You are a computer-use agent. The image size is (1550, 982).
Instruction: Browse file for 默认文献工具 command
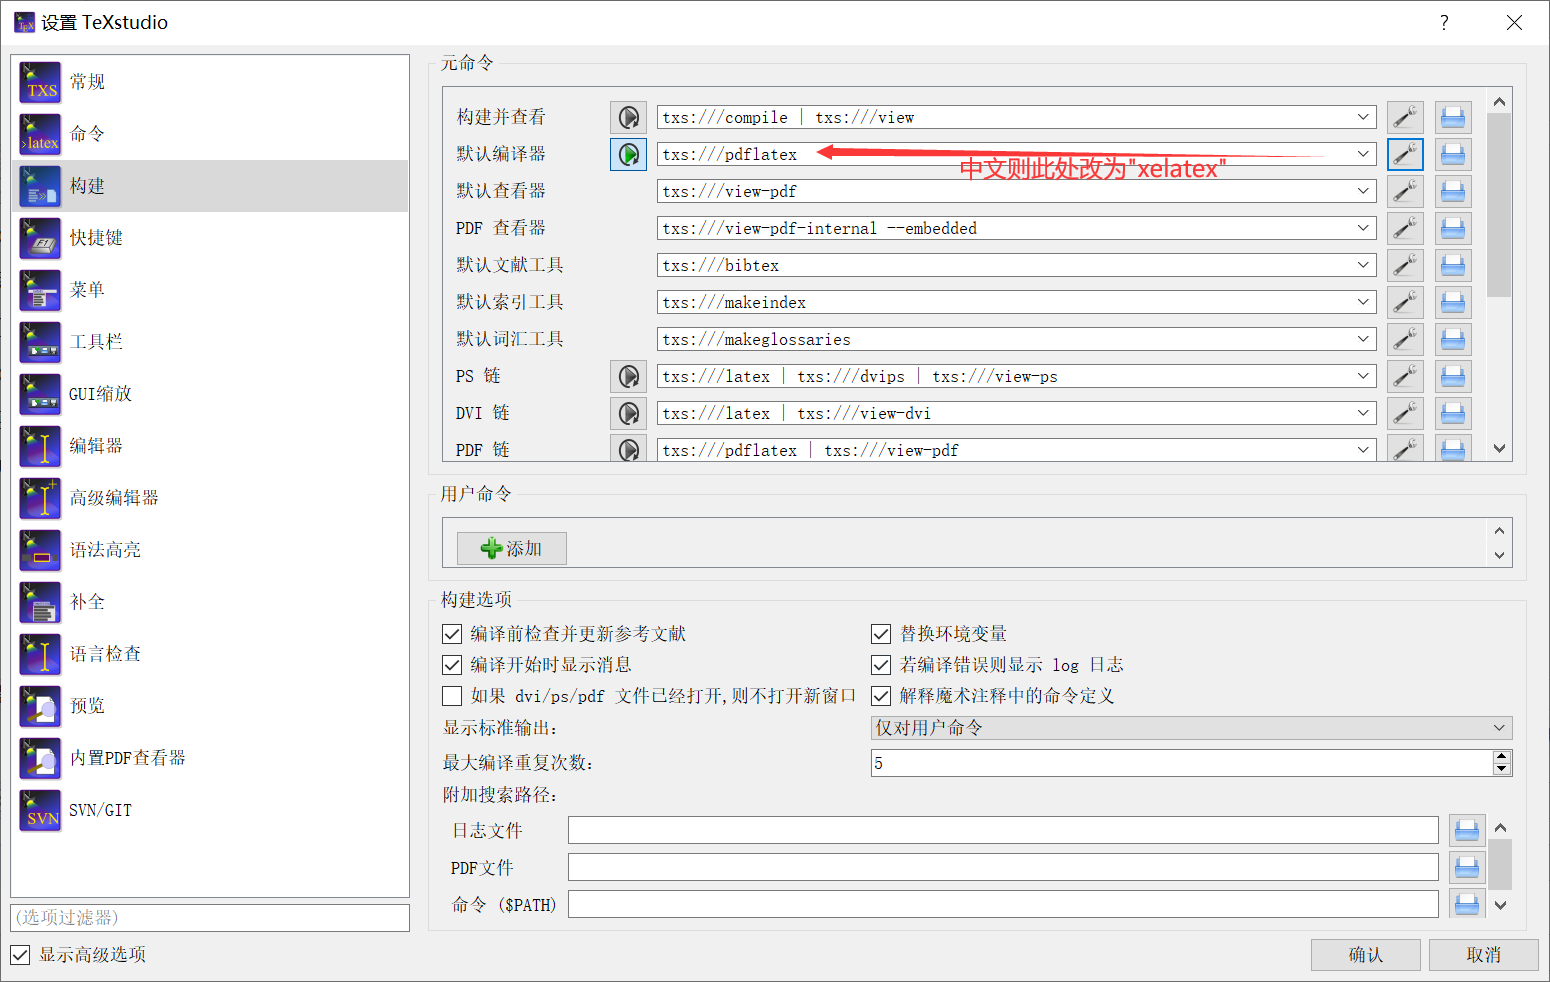1453,265
